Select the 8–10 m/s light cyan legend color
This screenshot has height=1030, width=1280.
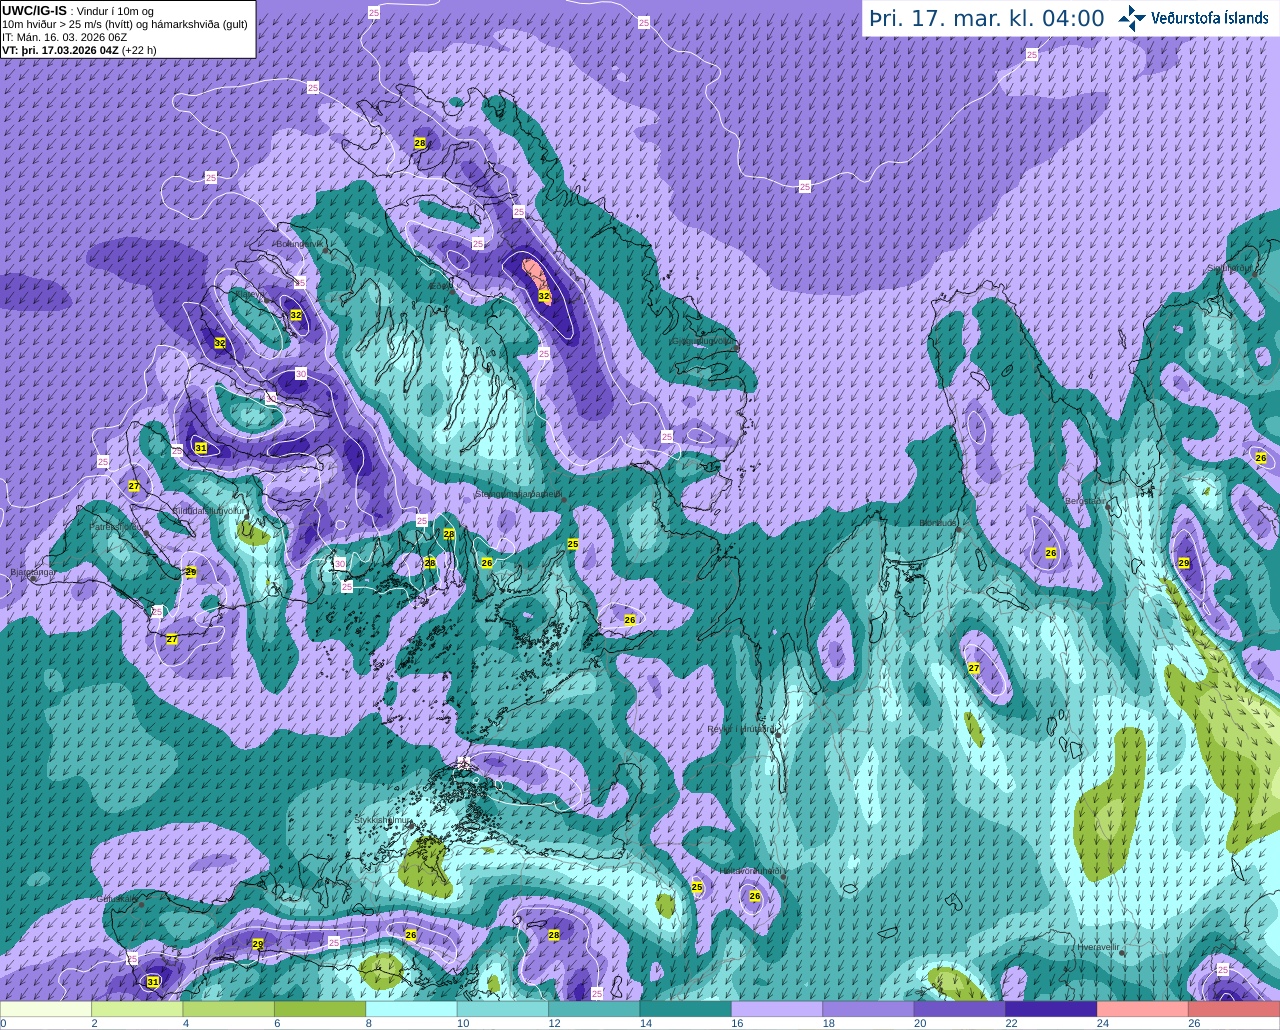pyautogui.click(x=411, y=1009)
